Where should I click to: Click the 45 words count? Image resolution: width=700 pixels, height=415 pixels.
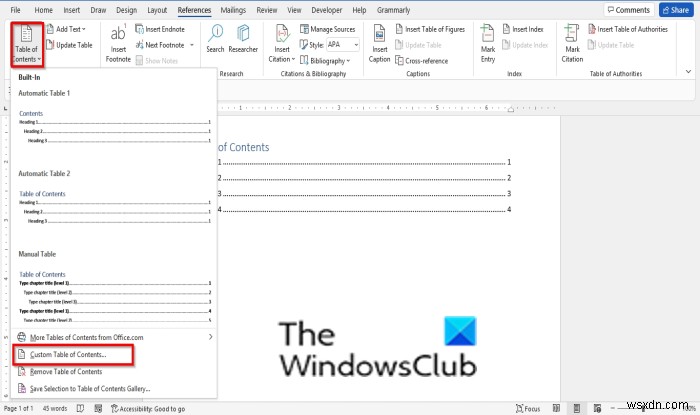pyautogui.click(x=54, y=408)
